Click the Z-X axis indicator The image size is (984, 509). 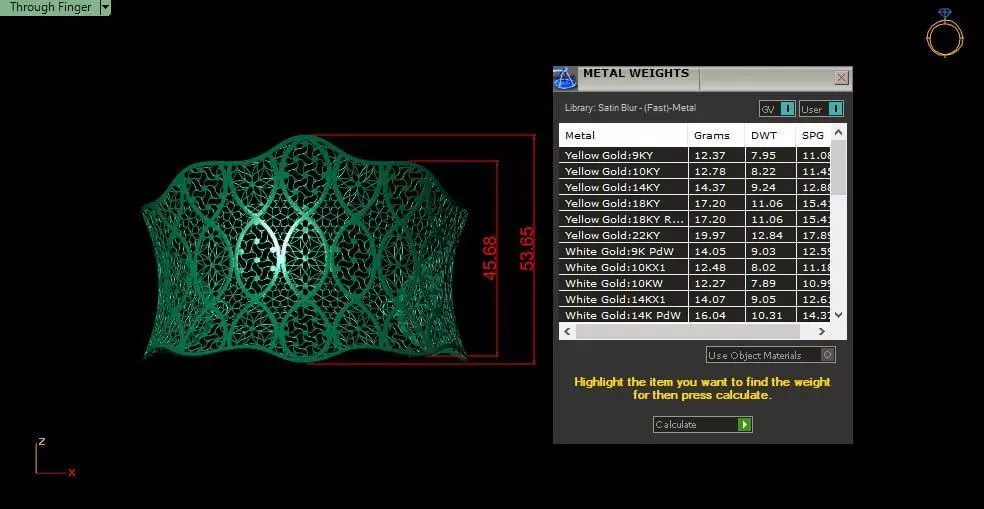pos(54,458)
